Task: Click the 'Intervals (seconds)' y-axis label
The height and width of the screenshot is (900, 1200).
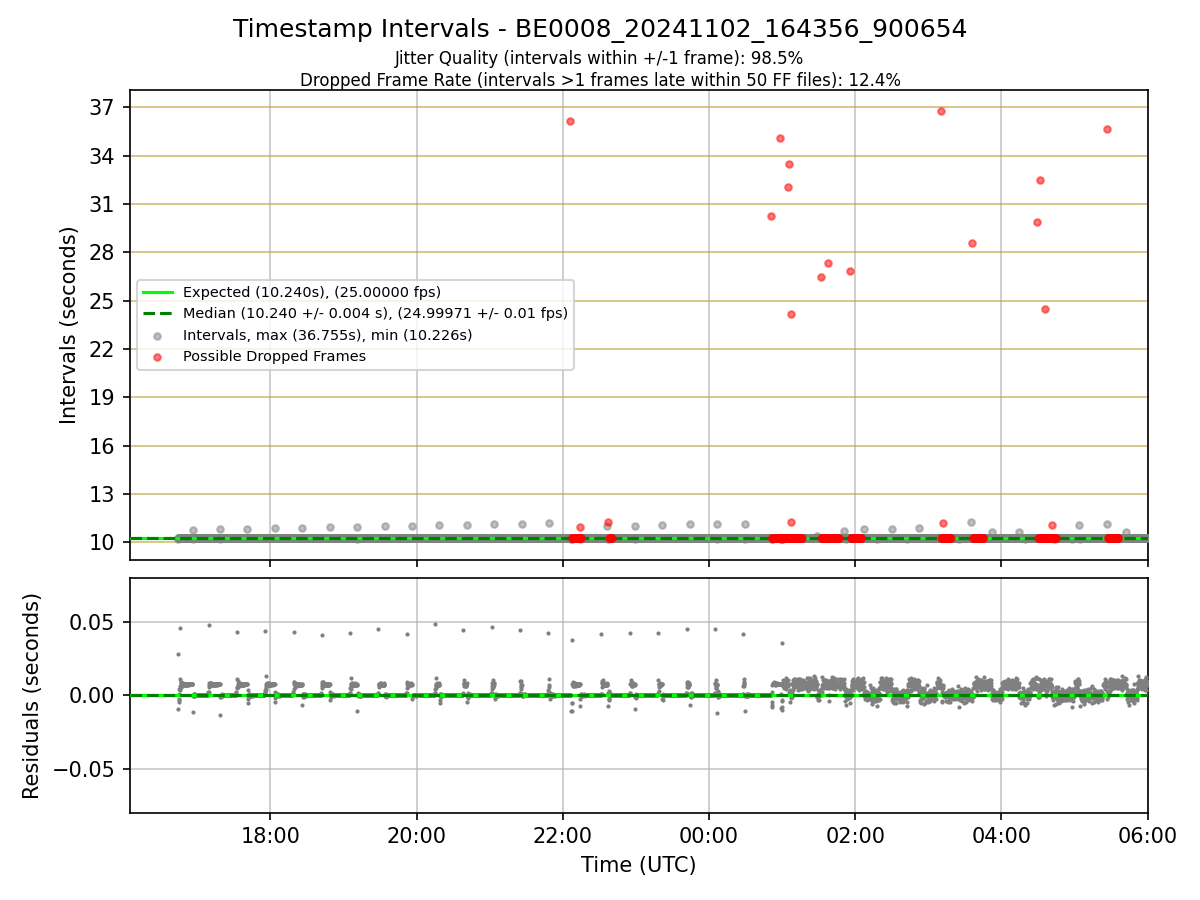Action: point(68,325)
